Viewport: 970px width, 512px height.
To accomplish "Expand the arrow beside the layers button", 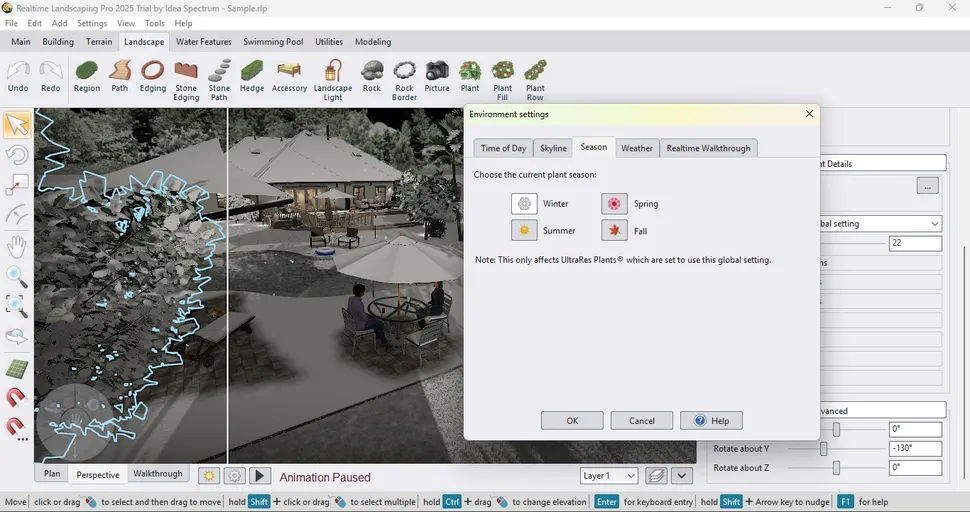I will pyautogui.click(x=682, y=476).
